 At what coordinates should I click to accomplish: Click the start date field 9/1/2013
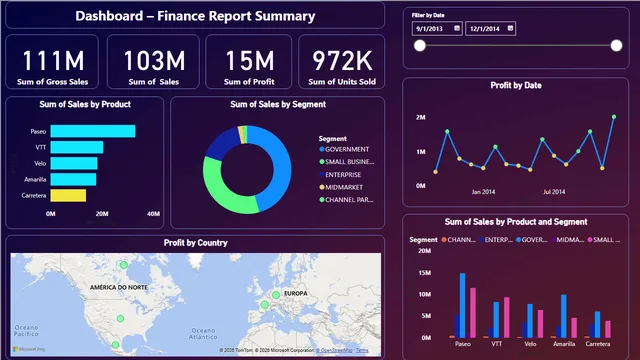tap(437, 29)
